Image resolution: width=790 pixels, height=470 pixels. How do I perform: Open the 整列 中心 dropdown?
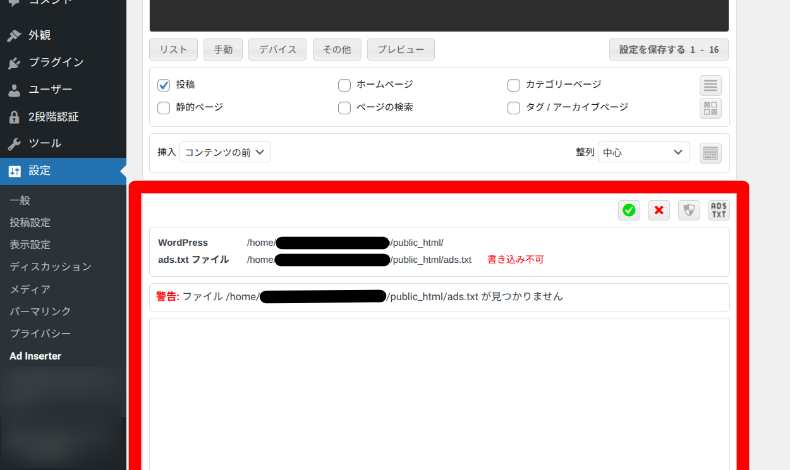pyautogui.click(x=643, y=152)
